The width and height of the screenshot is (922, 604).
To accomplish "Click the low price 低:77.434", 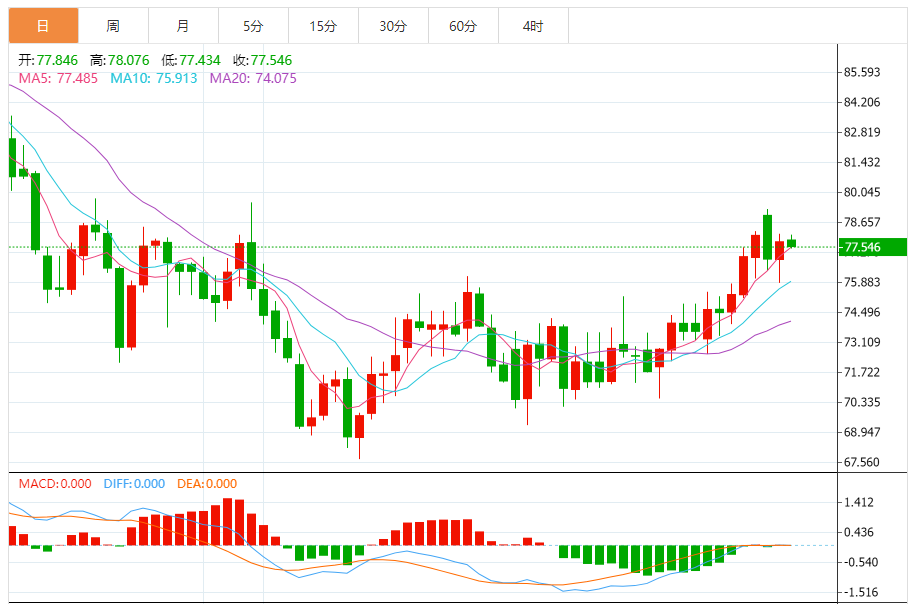I will pyautogui.click(x=191, y=60).
